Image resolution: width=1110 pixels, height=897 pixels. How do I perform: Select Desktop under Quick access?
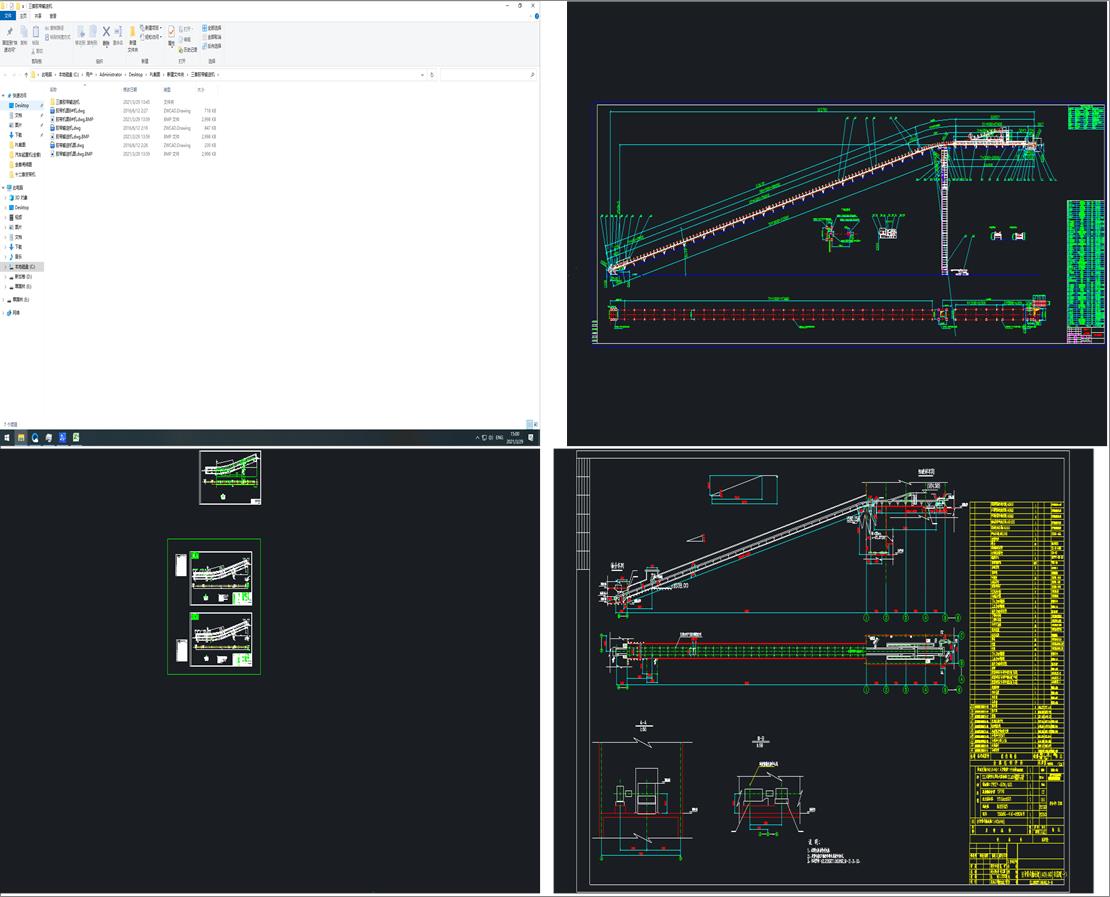[22, 105]
